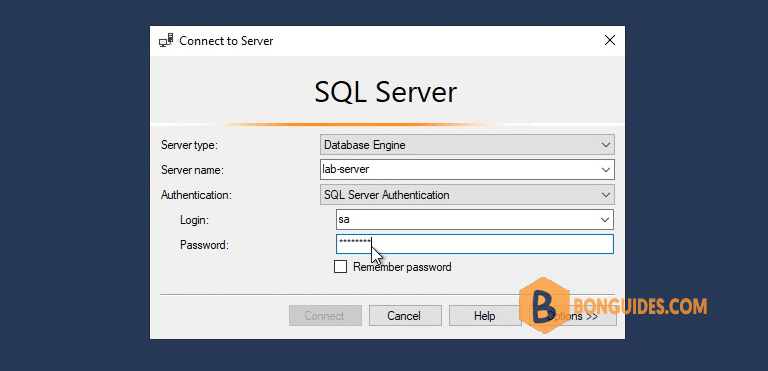Enable the Remember password checkbox
Image resolution: width=768 pixels, height=371 pixels.
[x=340, y=267]
